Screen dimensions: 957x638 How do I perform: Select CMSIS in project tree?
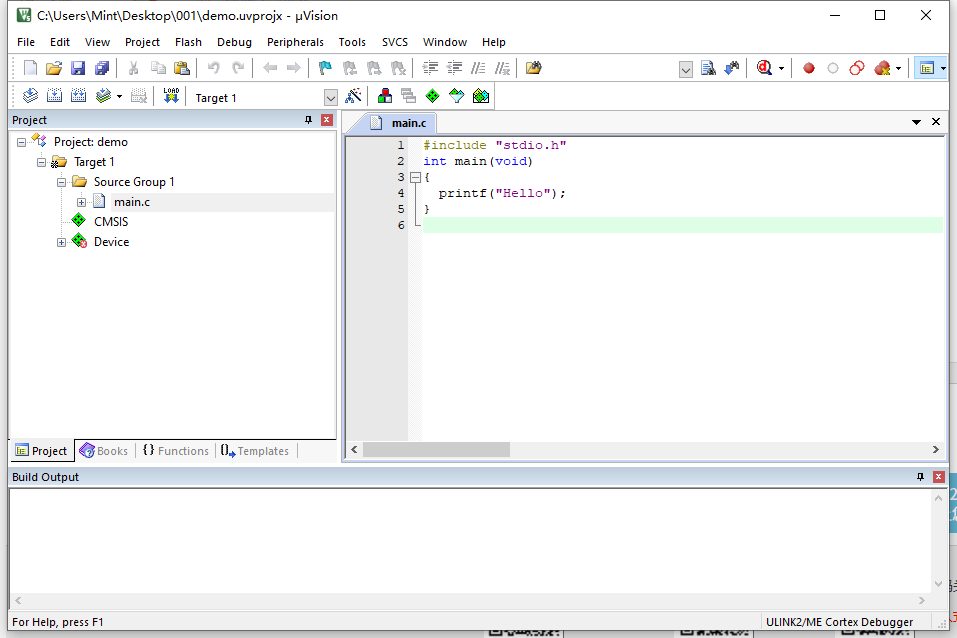111,222
